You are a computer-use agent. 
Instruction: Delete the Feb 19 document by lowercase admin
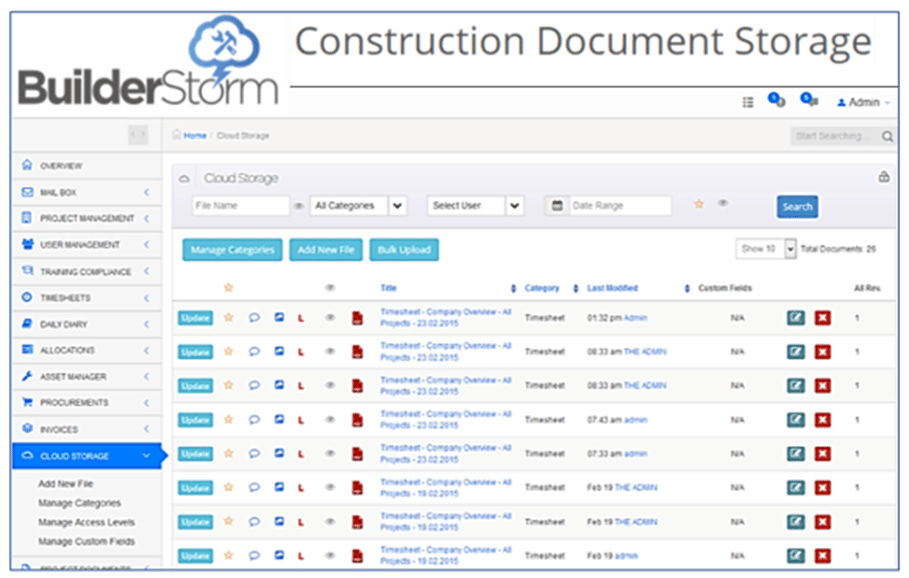[x=823, y=555]
